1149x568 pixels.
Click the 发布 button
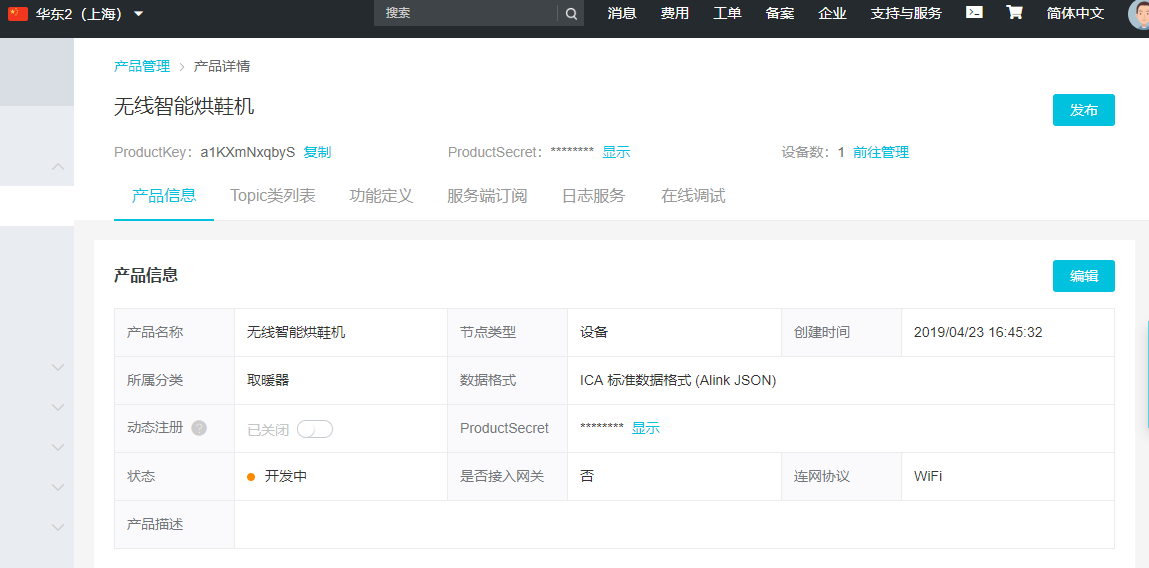pyautogui.click(x=1083, y=110)
